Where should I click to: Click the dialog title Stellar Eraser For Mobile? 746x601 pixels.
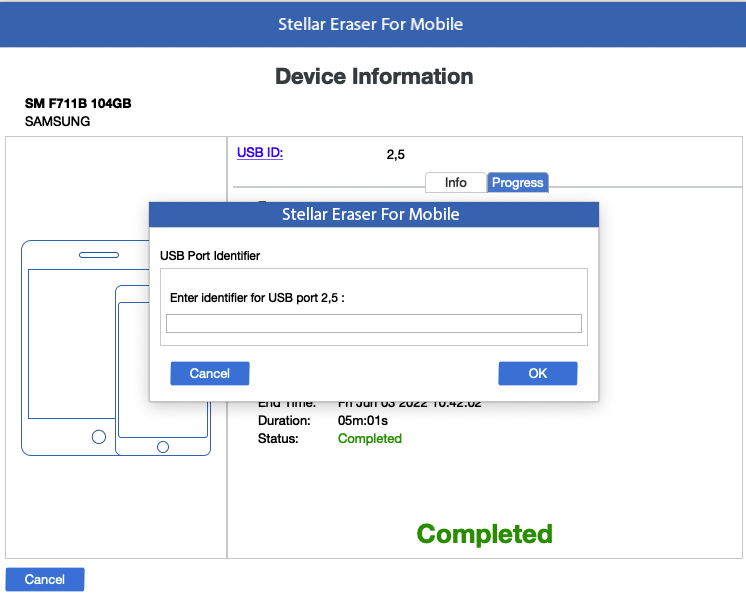371,214
